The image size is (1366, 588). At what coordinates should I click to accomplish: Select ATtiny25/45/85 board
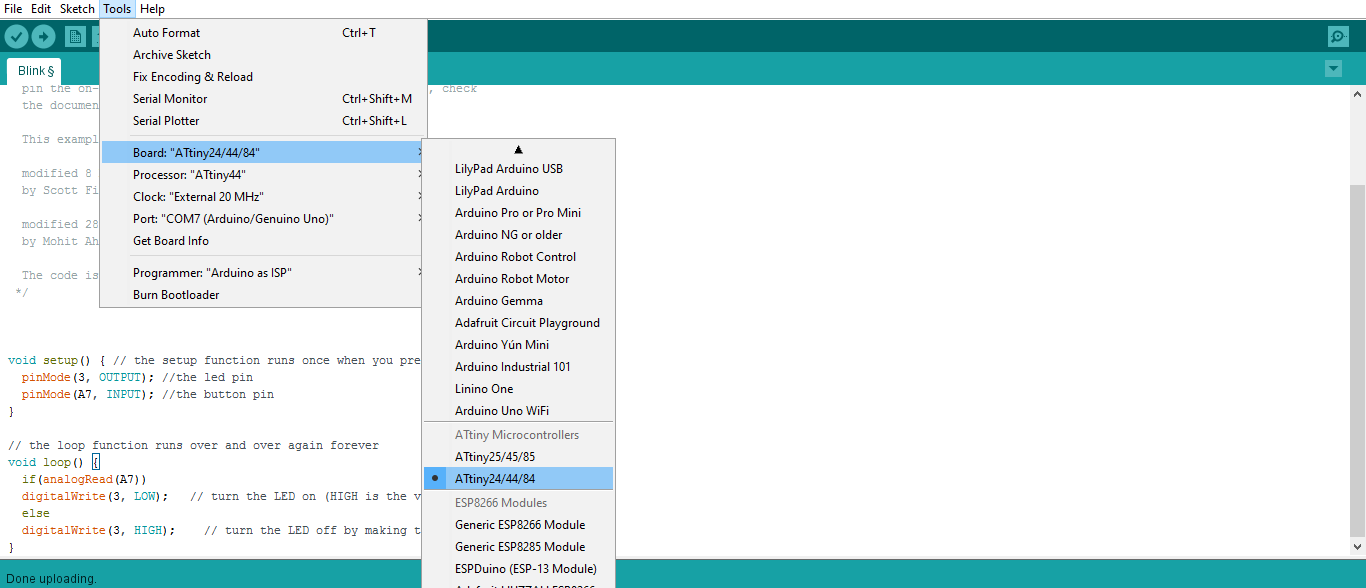pyautogui.click(x=518, y=457)
